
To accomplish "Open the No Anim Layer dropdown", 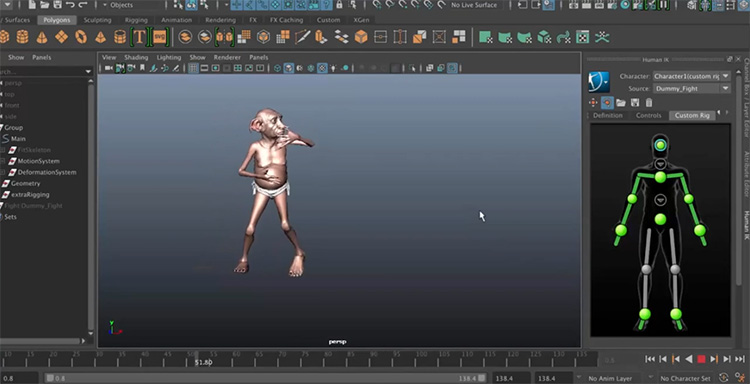I will coord(616,378).
